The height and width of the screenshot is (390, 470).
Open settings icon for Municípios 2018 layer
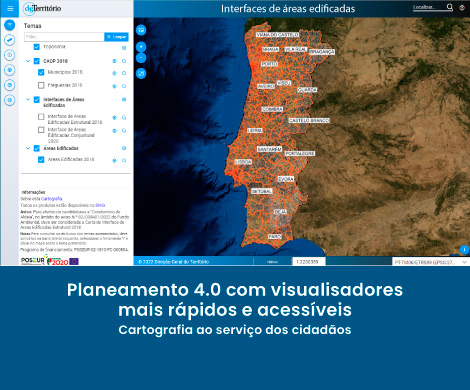coord(114,73)
